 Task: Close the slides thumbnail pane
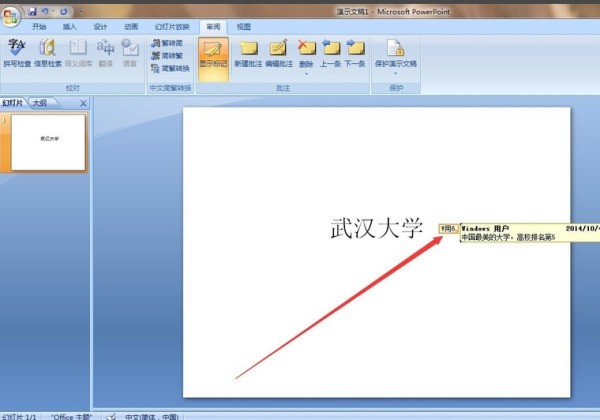click(x=83, y=103)
